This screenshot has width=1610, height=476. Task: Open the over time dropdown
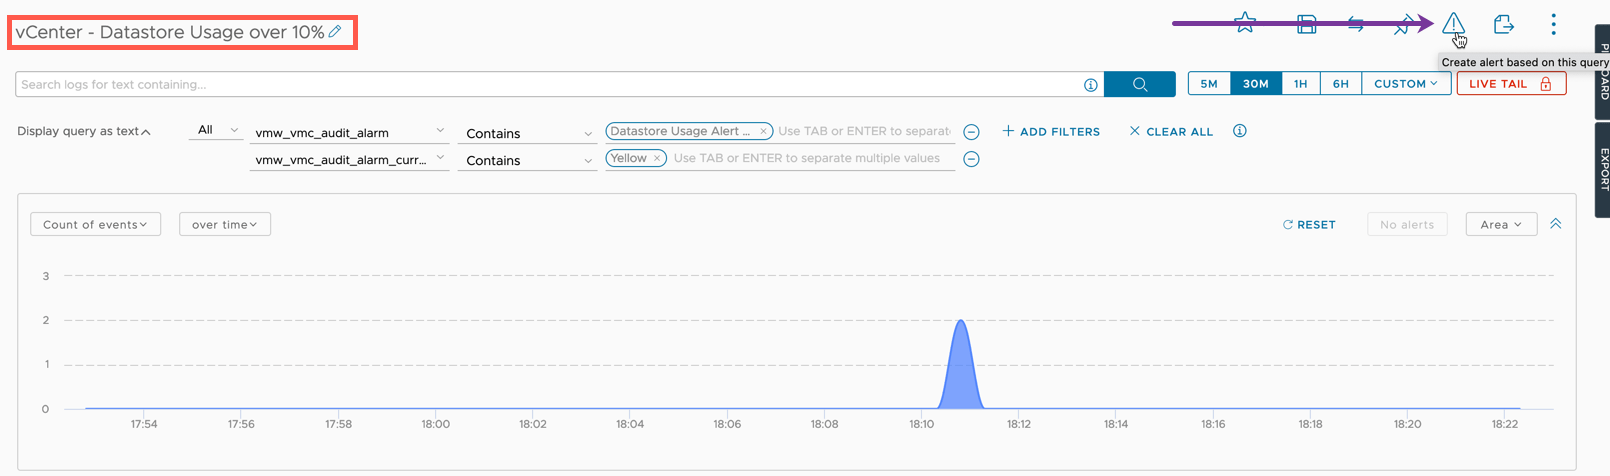pos(225,225)
